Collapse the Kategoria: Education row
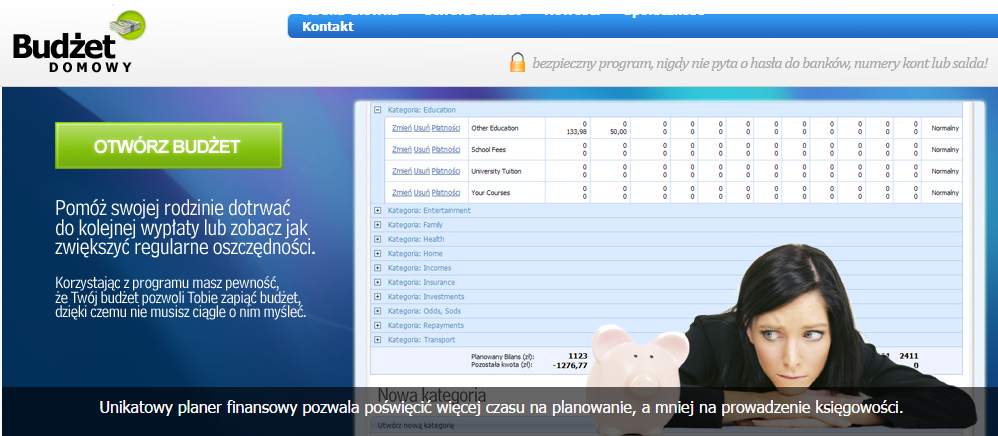Image resolution: width=998 pixels, height=436 pixels. (377, 110)
